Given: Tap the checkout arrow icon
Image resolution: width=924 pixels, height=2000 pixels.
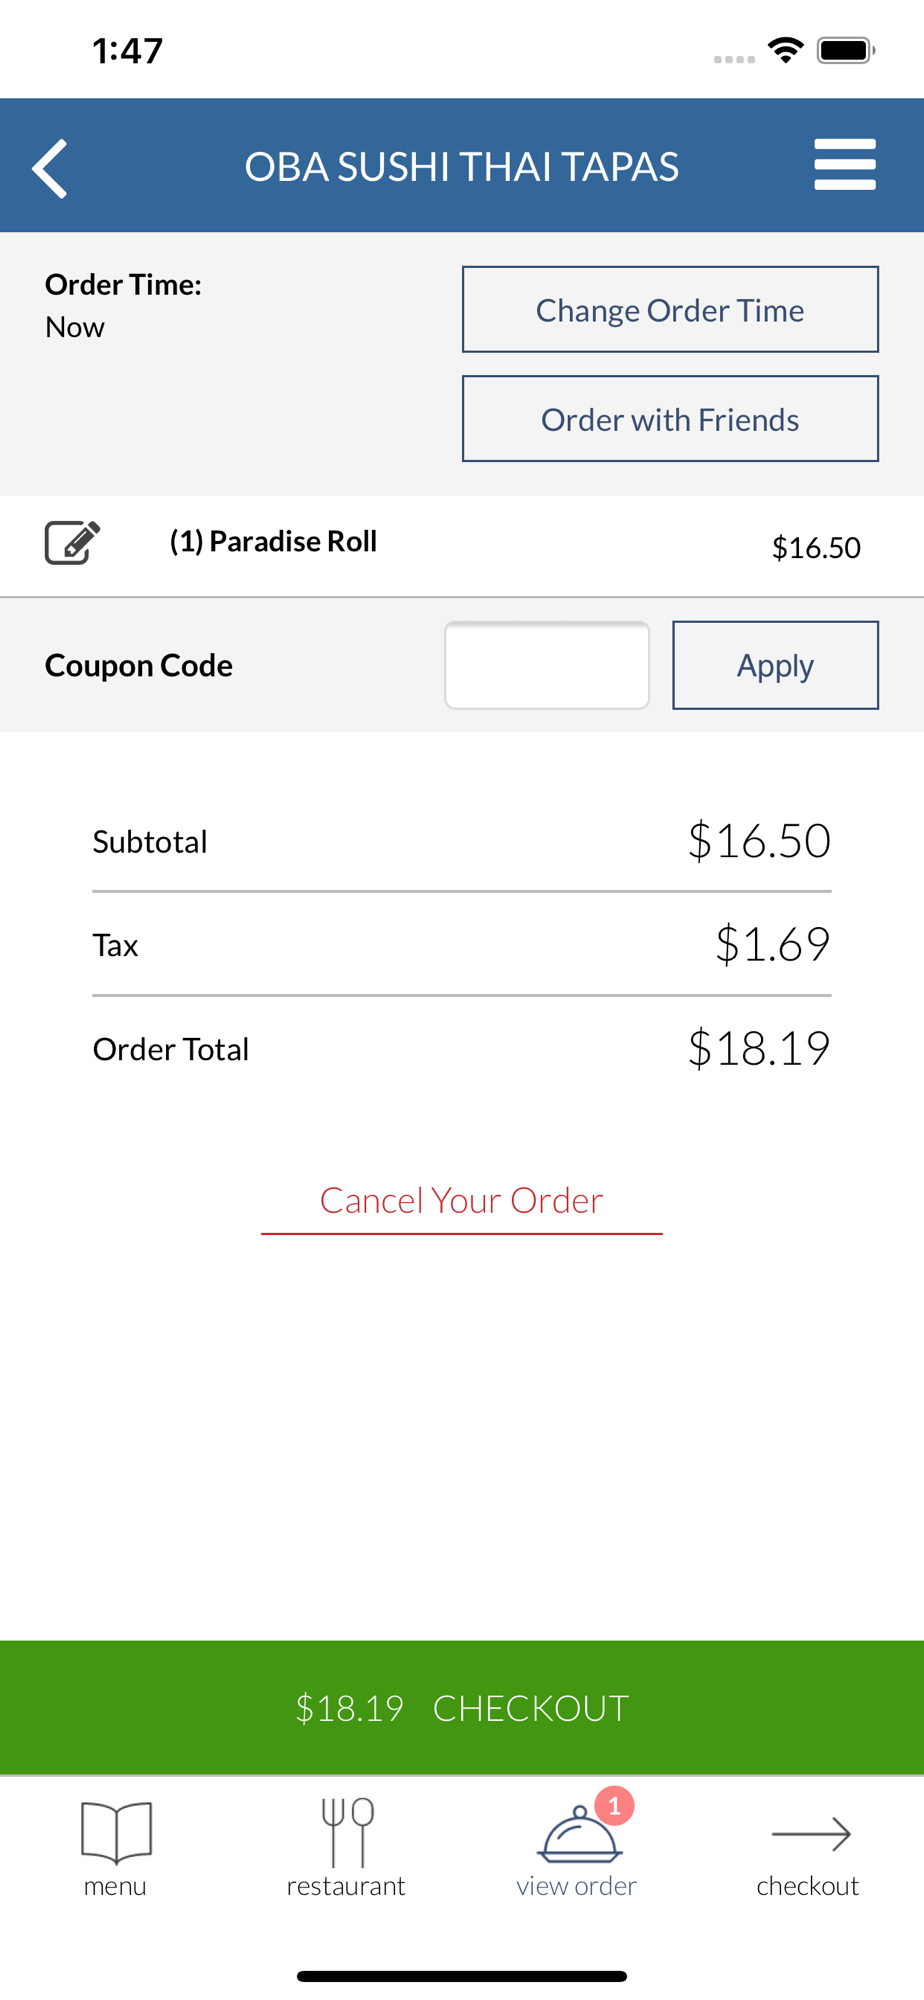Looking at the screenshot, I should pyautogui.click(x=811, y=1834).
